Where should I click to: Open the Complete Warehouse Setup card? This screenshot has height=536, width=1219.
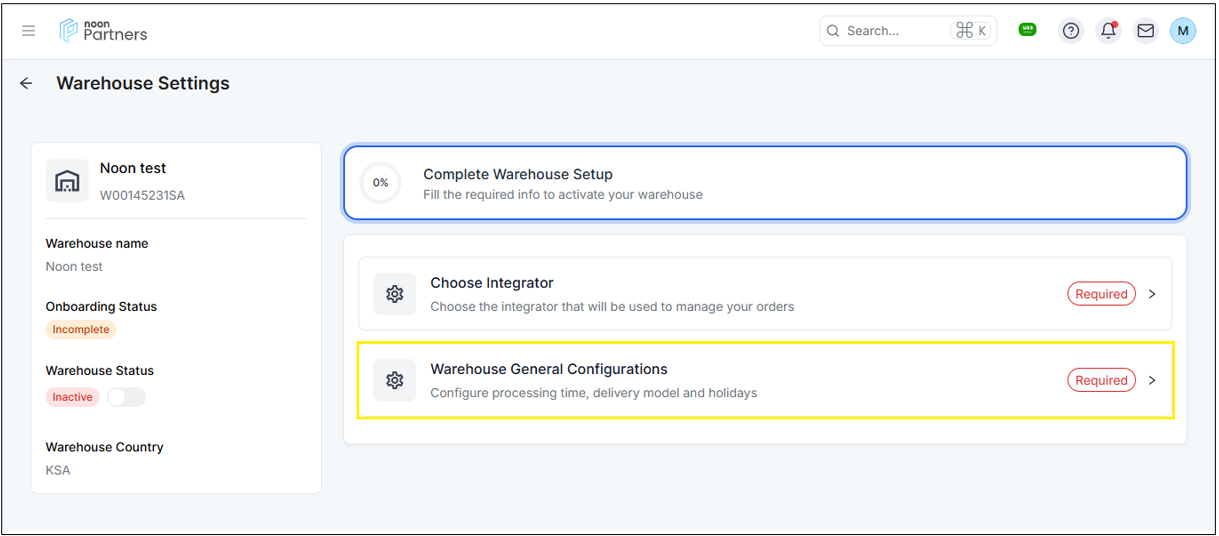[x=765, y=183]
